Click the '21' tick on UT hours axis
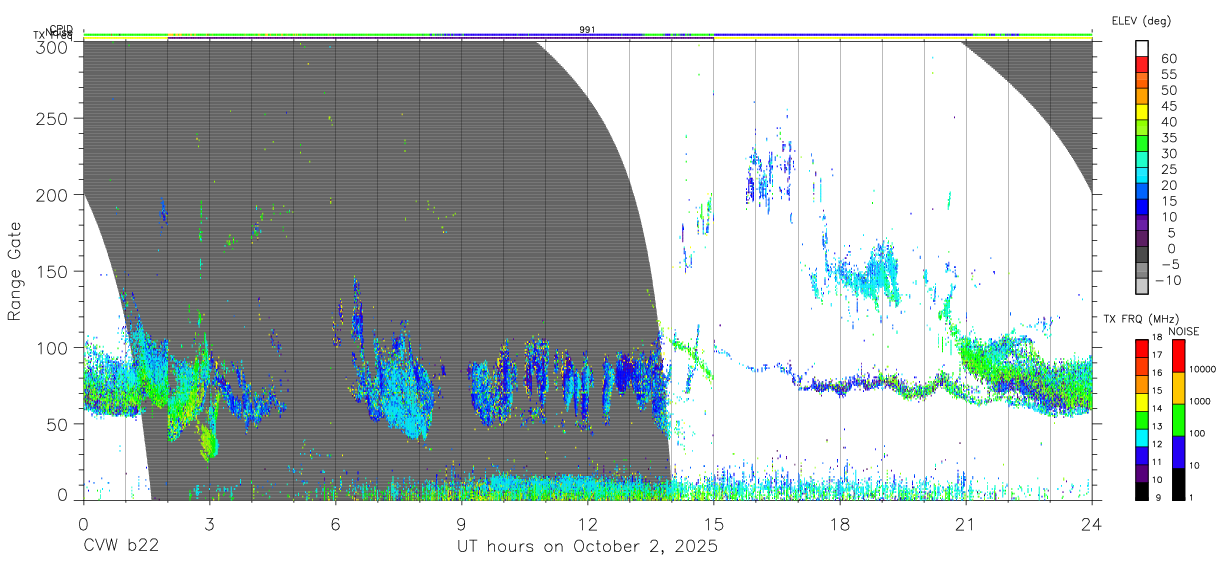Viewport: 1228px width, 567px height. click(965, 522)
